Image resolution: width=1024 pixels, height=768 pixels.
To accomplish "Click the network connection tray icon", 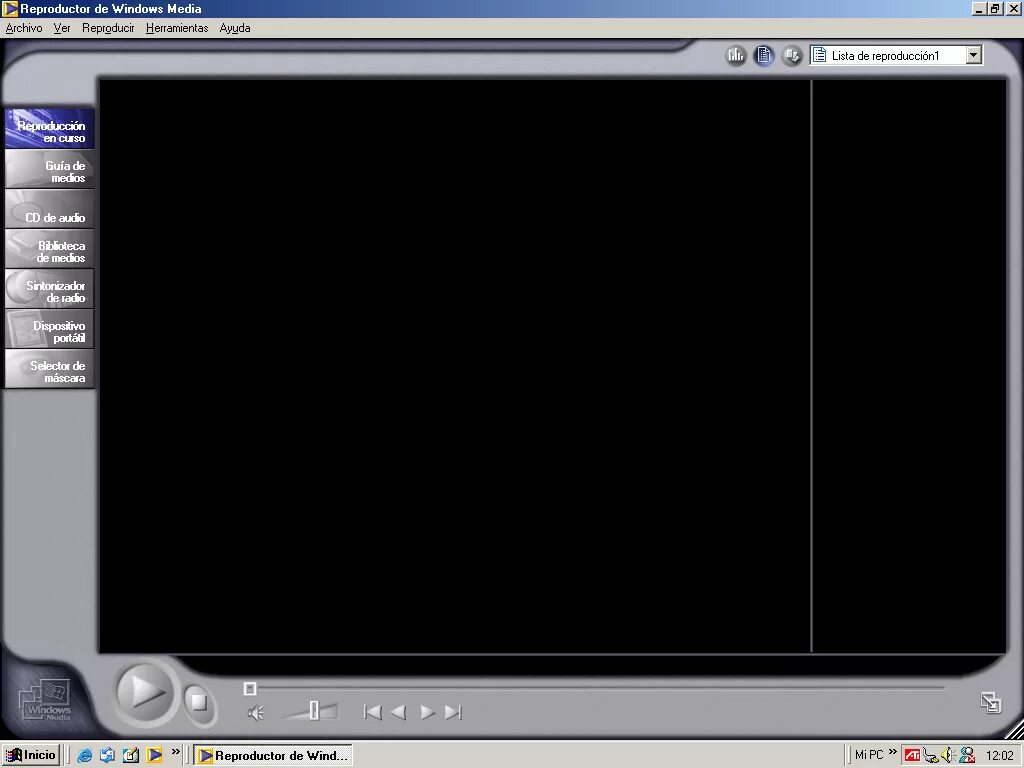I will pos(931,756).
